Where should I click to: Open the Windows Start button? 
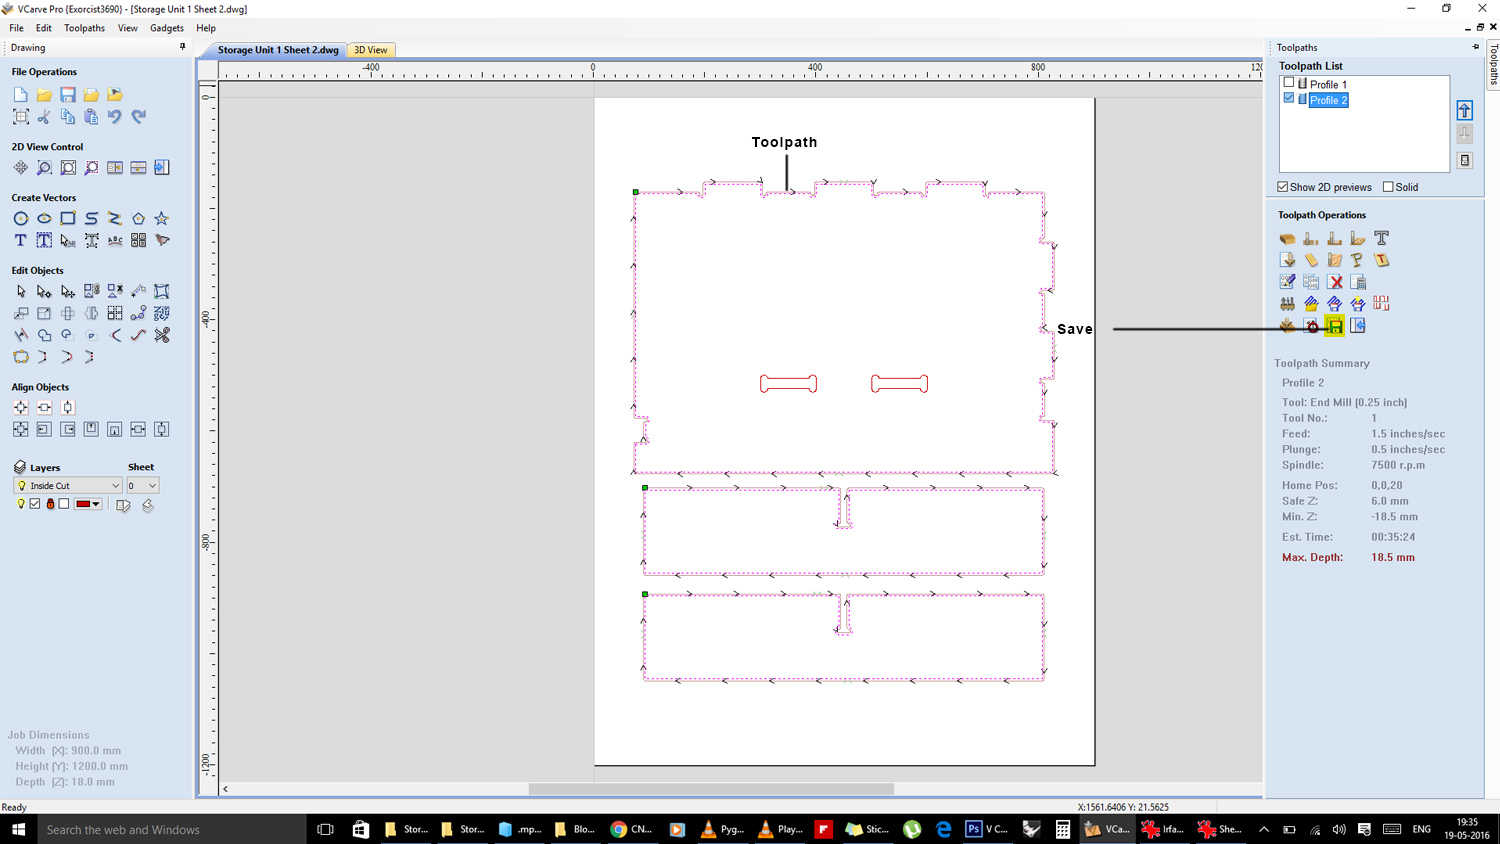(18, 829)
